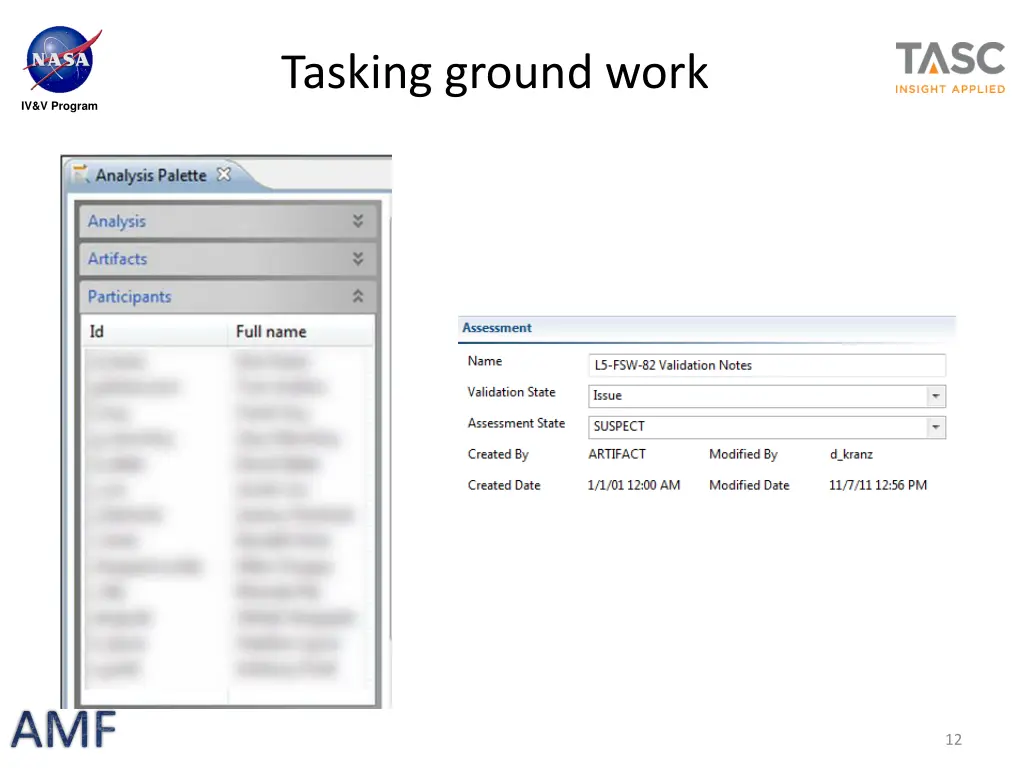Sort by the Full name column header
This screenshot has width=1024, height=768.
271,331
